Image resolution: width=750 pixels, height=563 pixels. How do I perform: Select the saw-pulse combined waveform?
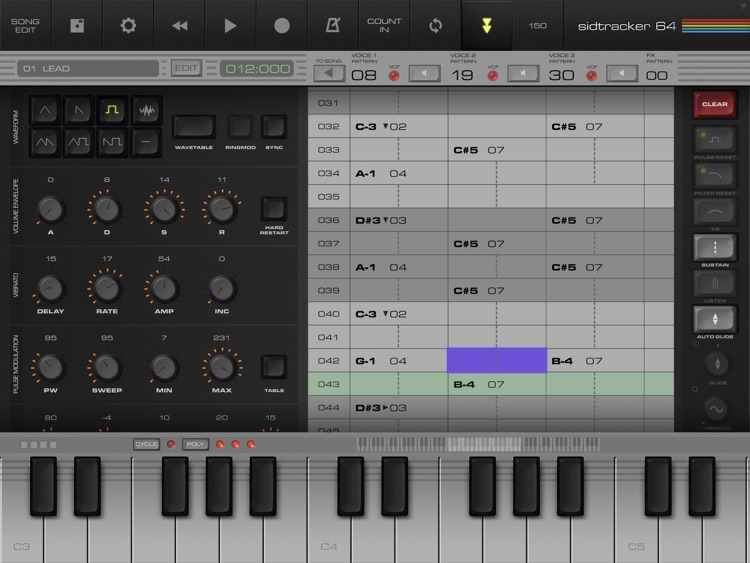(112, 142)
